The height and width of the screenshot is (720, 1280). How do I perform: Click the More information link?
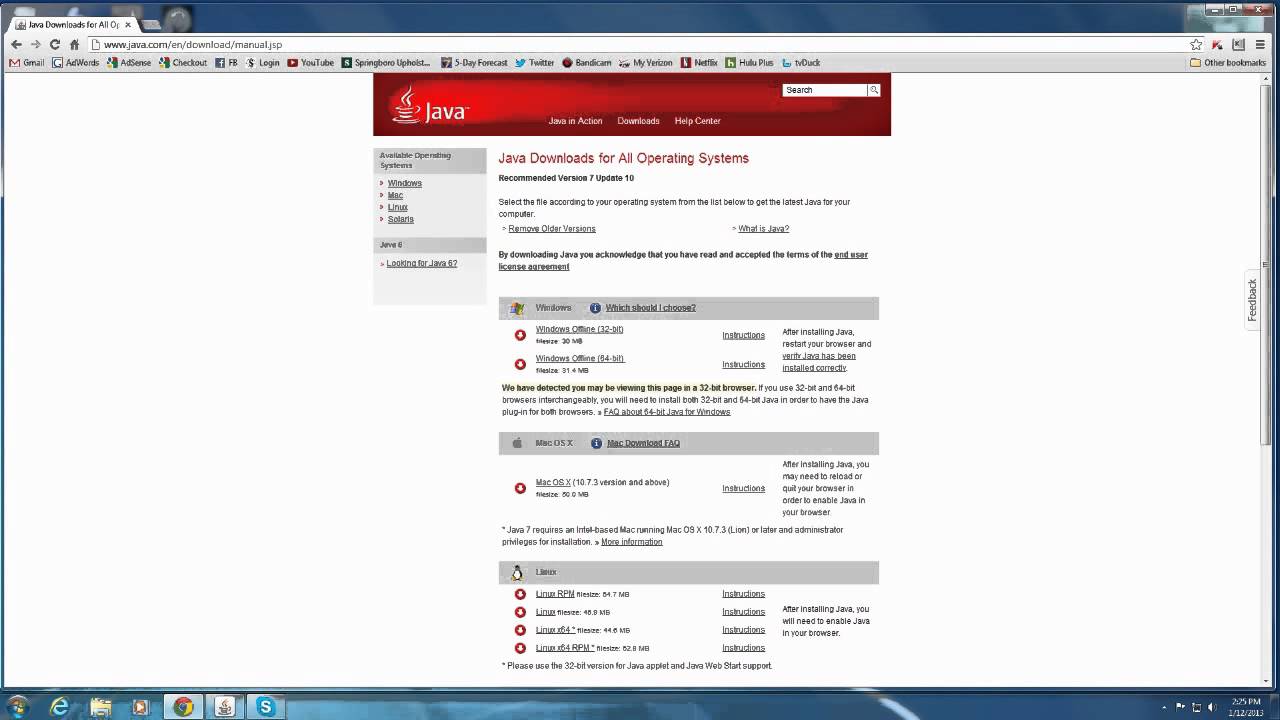pos(631,542)
